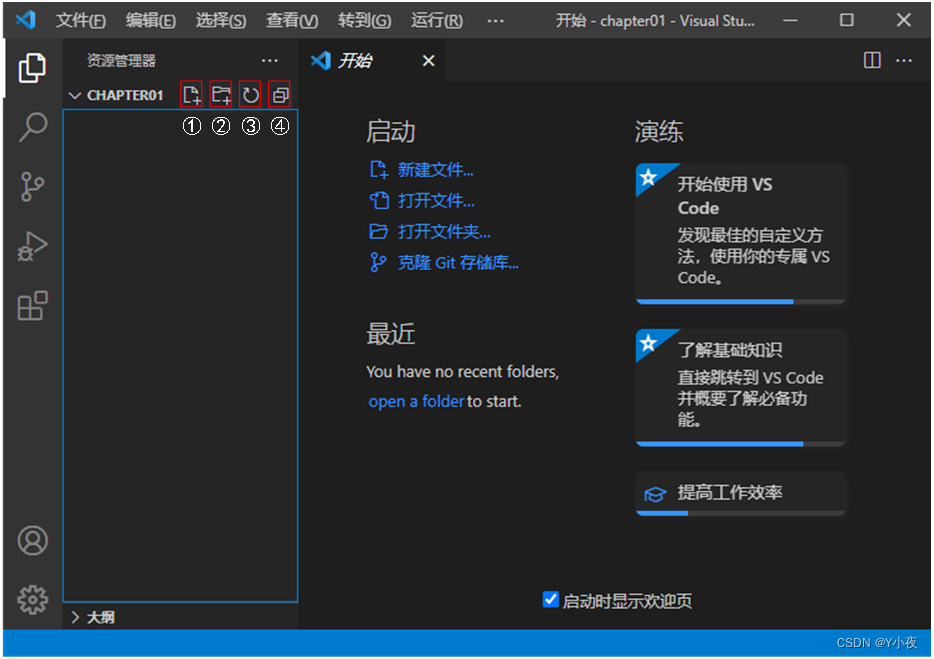Split the editor to the right

[872, 61]
